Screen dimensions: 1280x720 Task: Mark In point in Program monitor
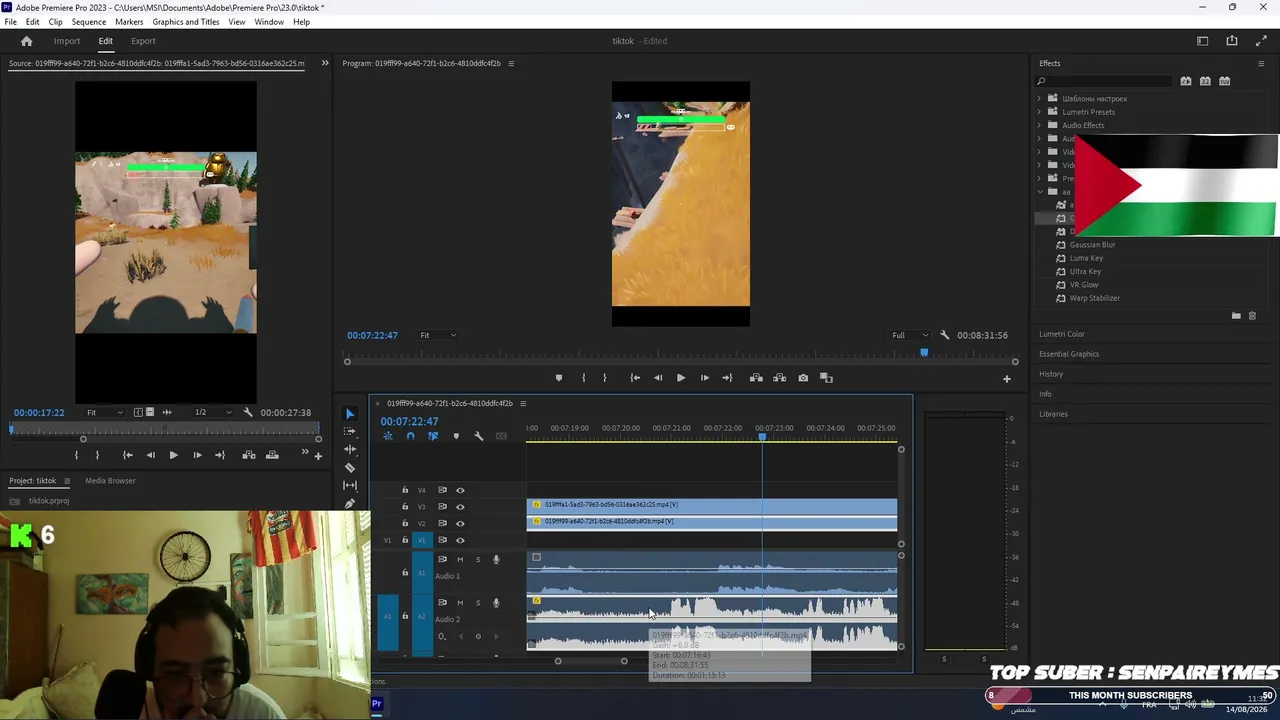584,378
